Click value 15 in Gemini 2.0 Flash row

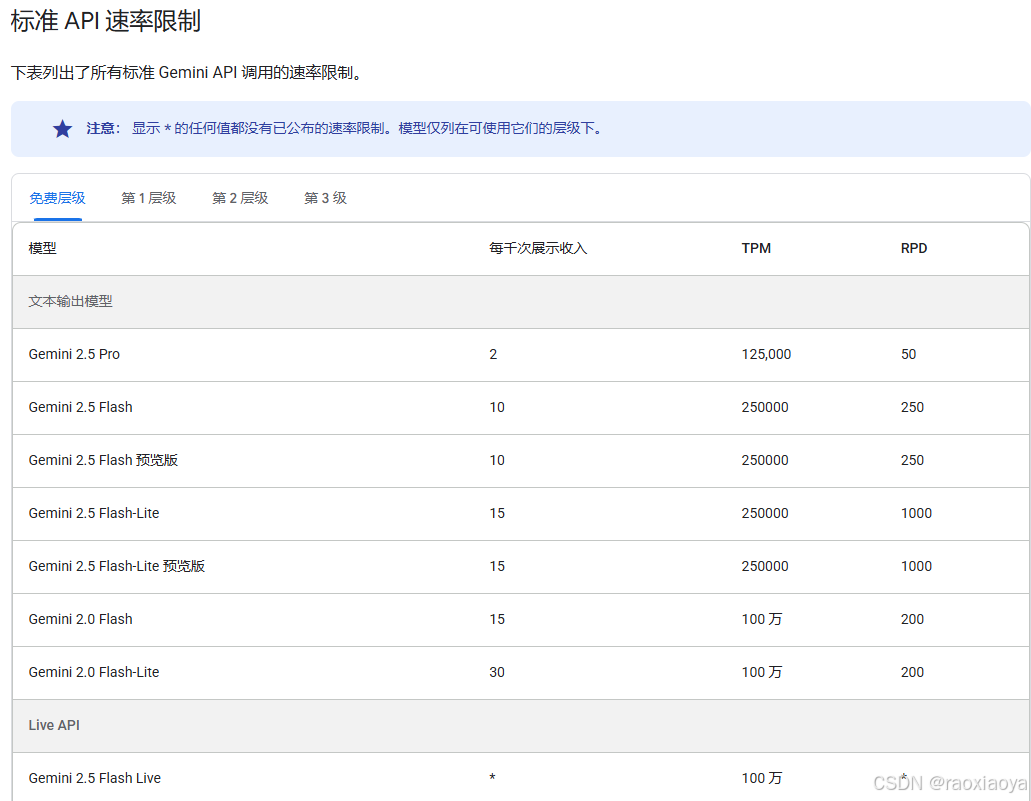pos(497,619)
